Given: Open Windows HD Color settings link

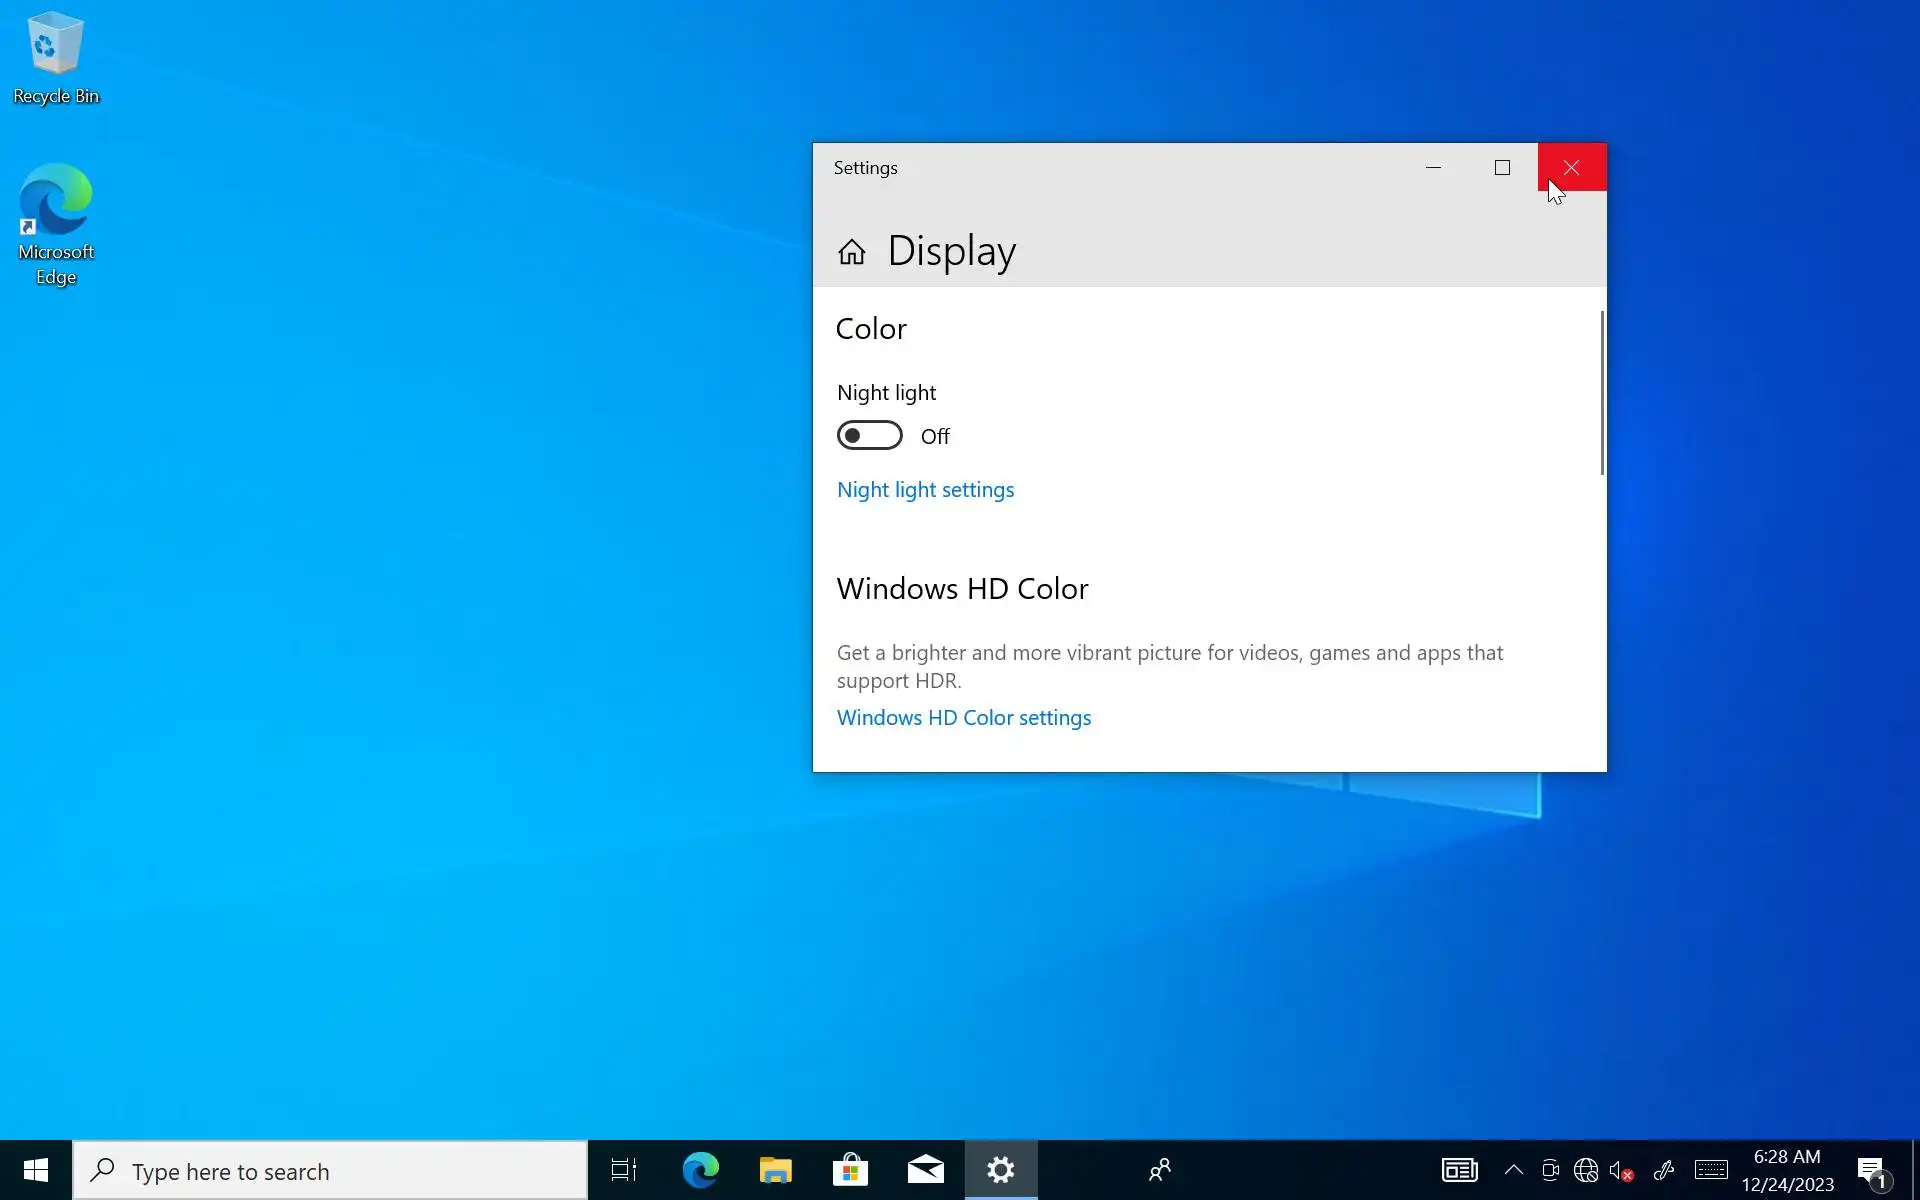Looking at the screenshot, I should click(x=963, y=718).
